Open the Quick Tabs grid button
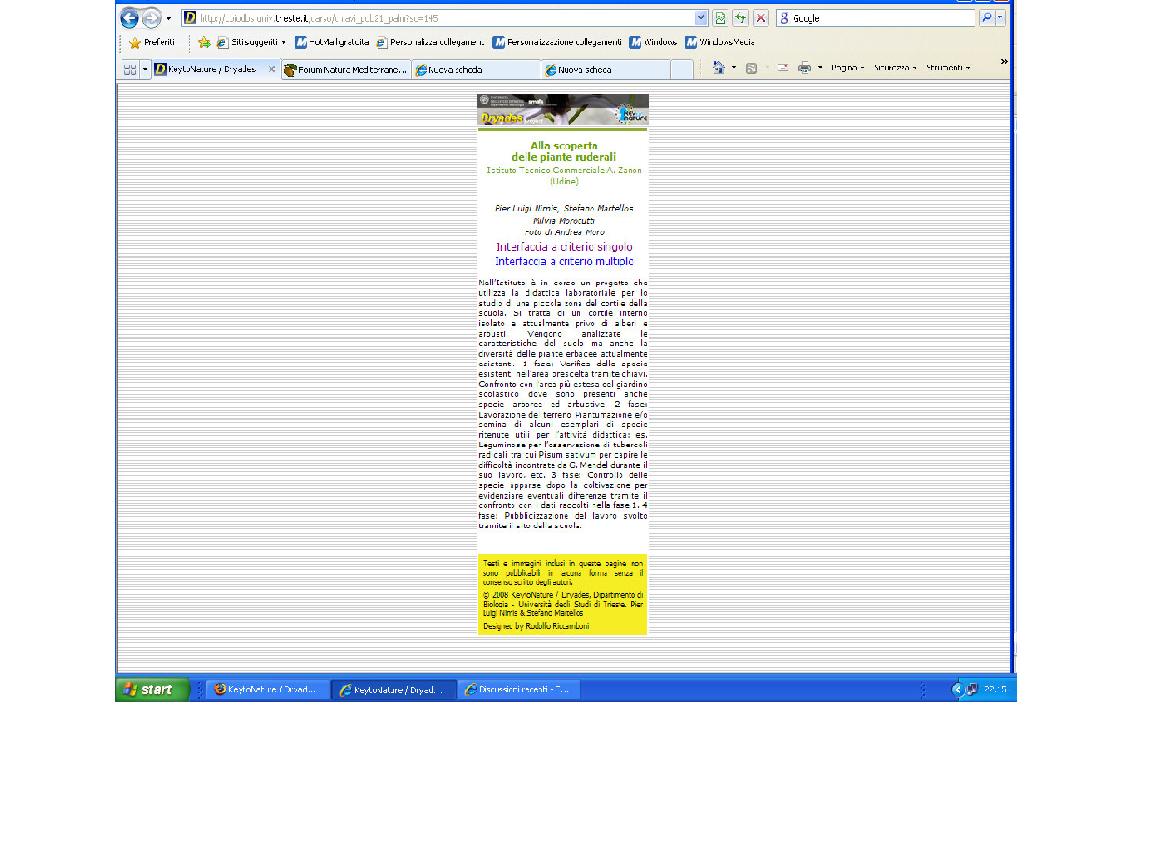The image size is (1152, 864). pos(130,70)
